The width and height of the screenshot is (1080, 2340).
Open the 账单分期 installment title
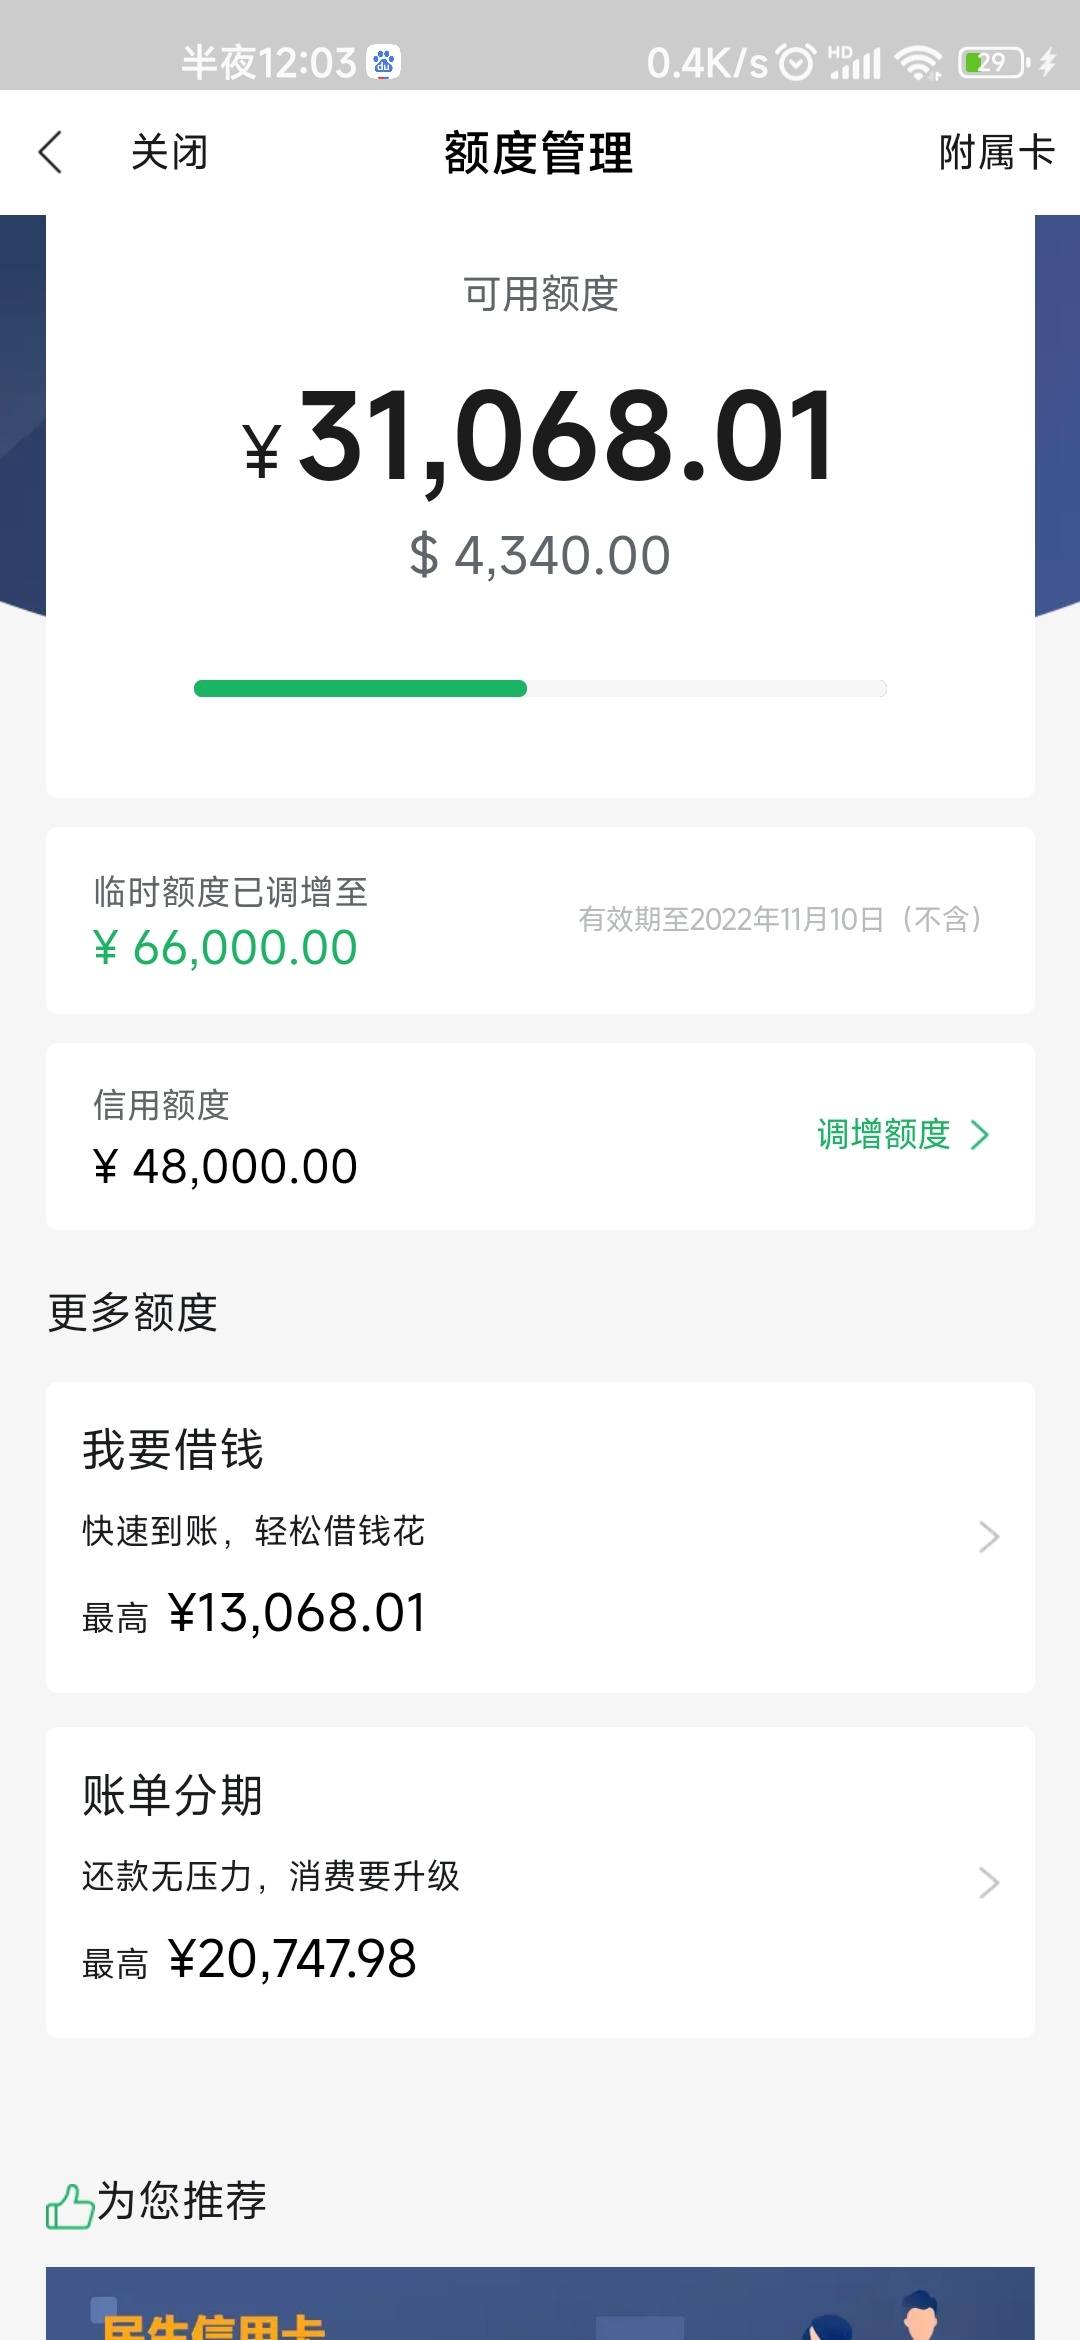tap(173, 1795)
